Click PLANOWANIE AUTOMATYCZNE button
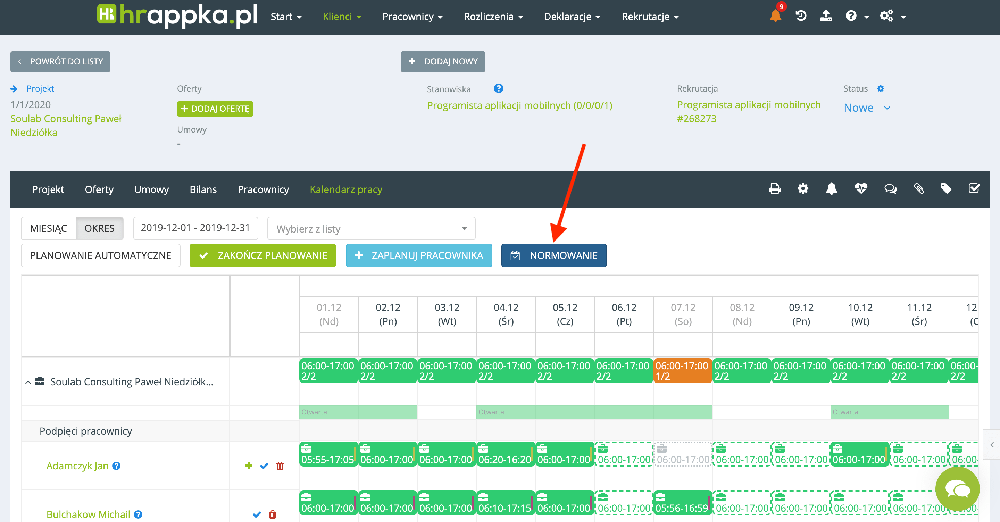This screenshot has height=522, width=1000. (x=101, y=255)
